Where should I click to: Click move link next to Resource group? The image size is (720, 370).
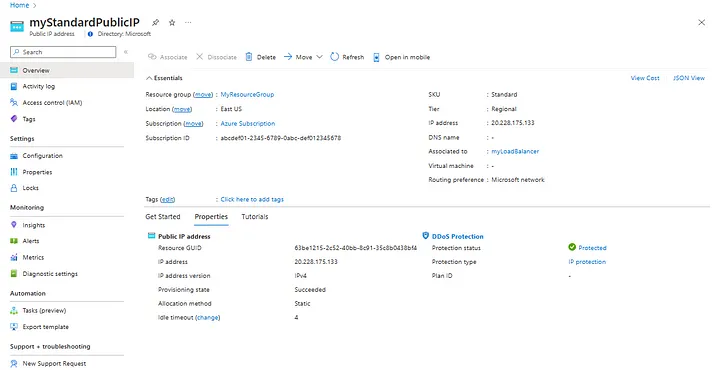[203, 95]
